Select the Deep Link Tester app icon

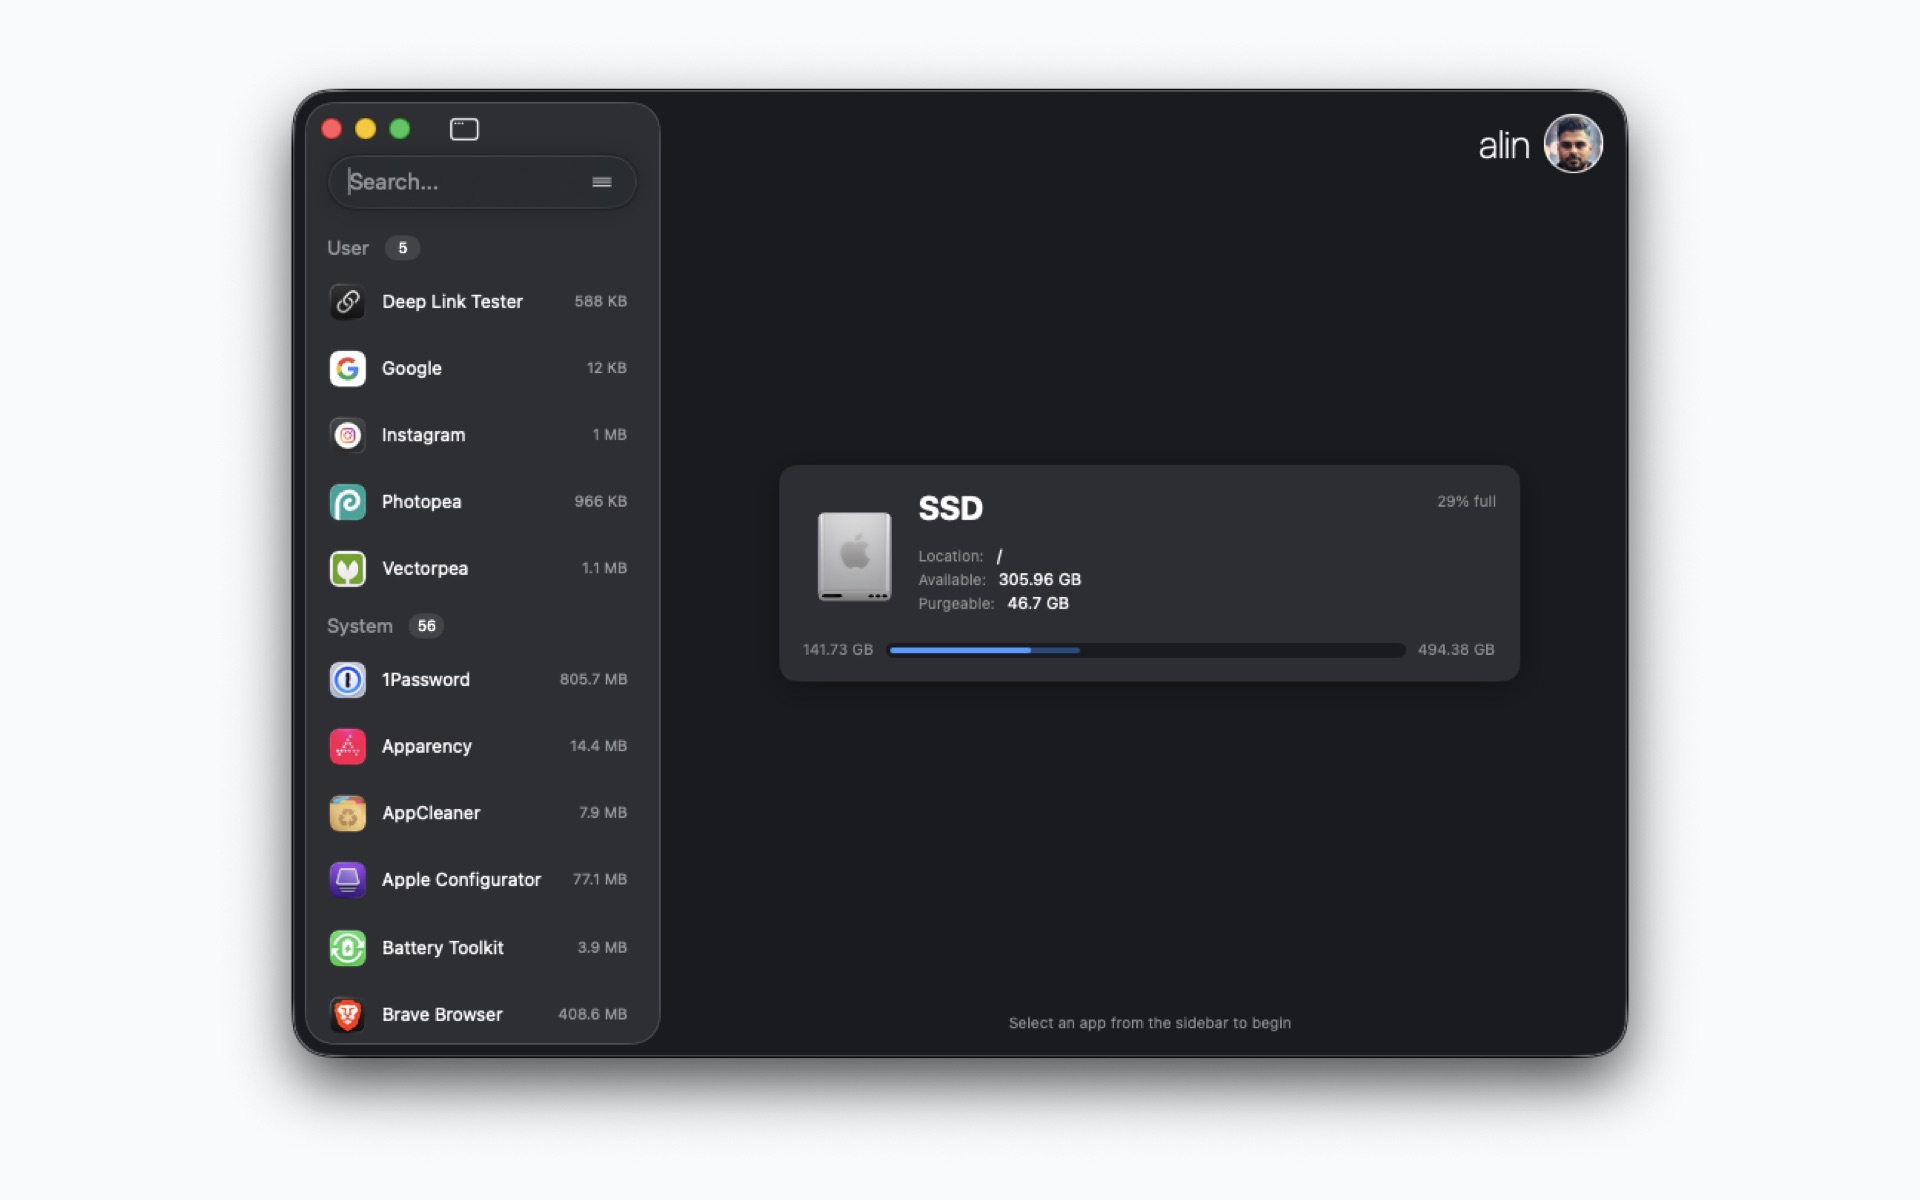coord(347,301)
